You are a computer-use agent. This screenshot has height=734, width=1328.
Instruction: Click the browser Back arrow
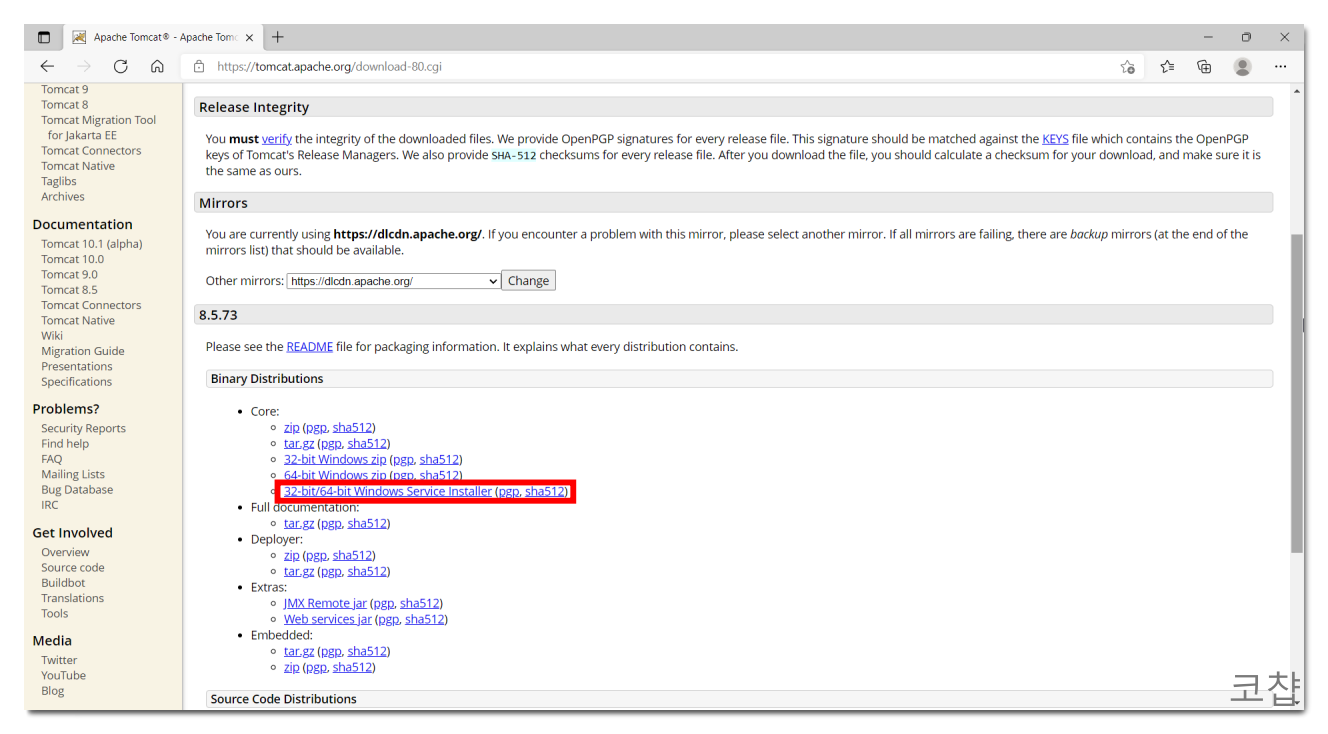tap(47, 67)
